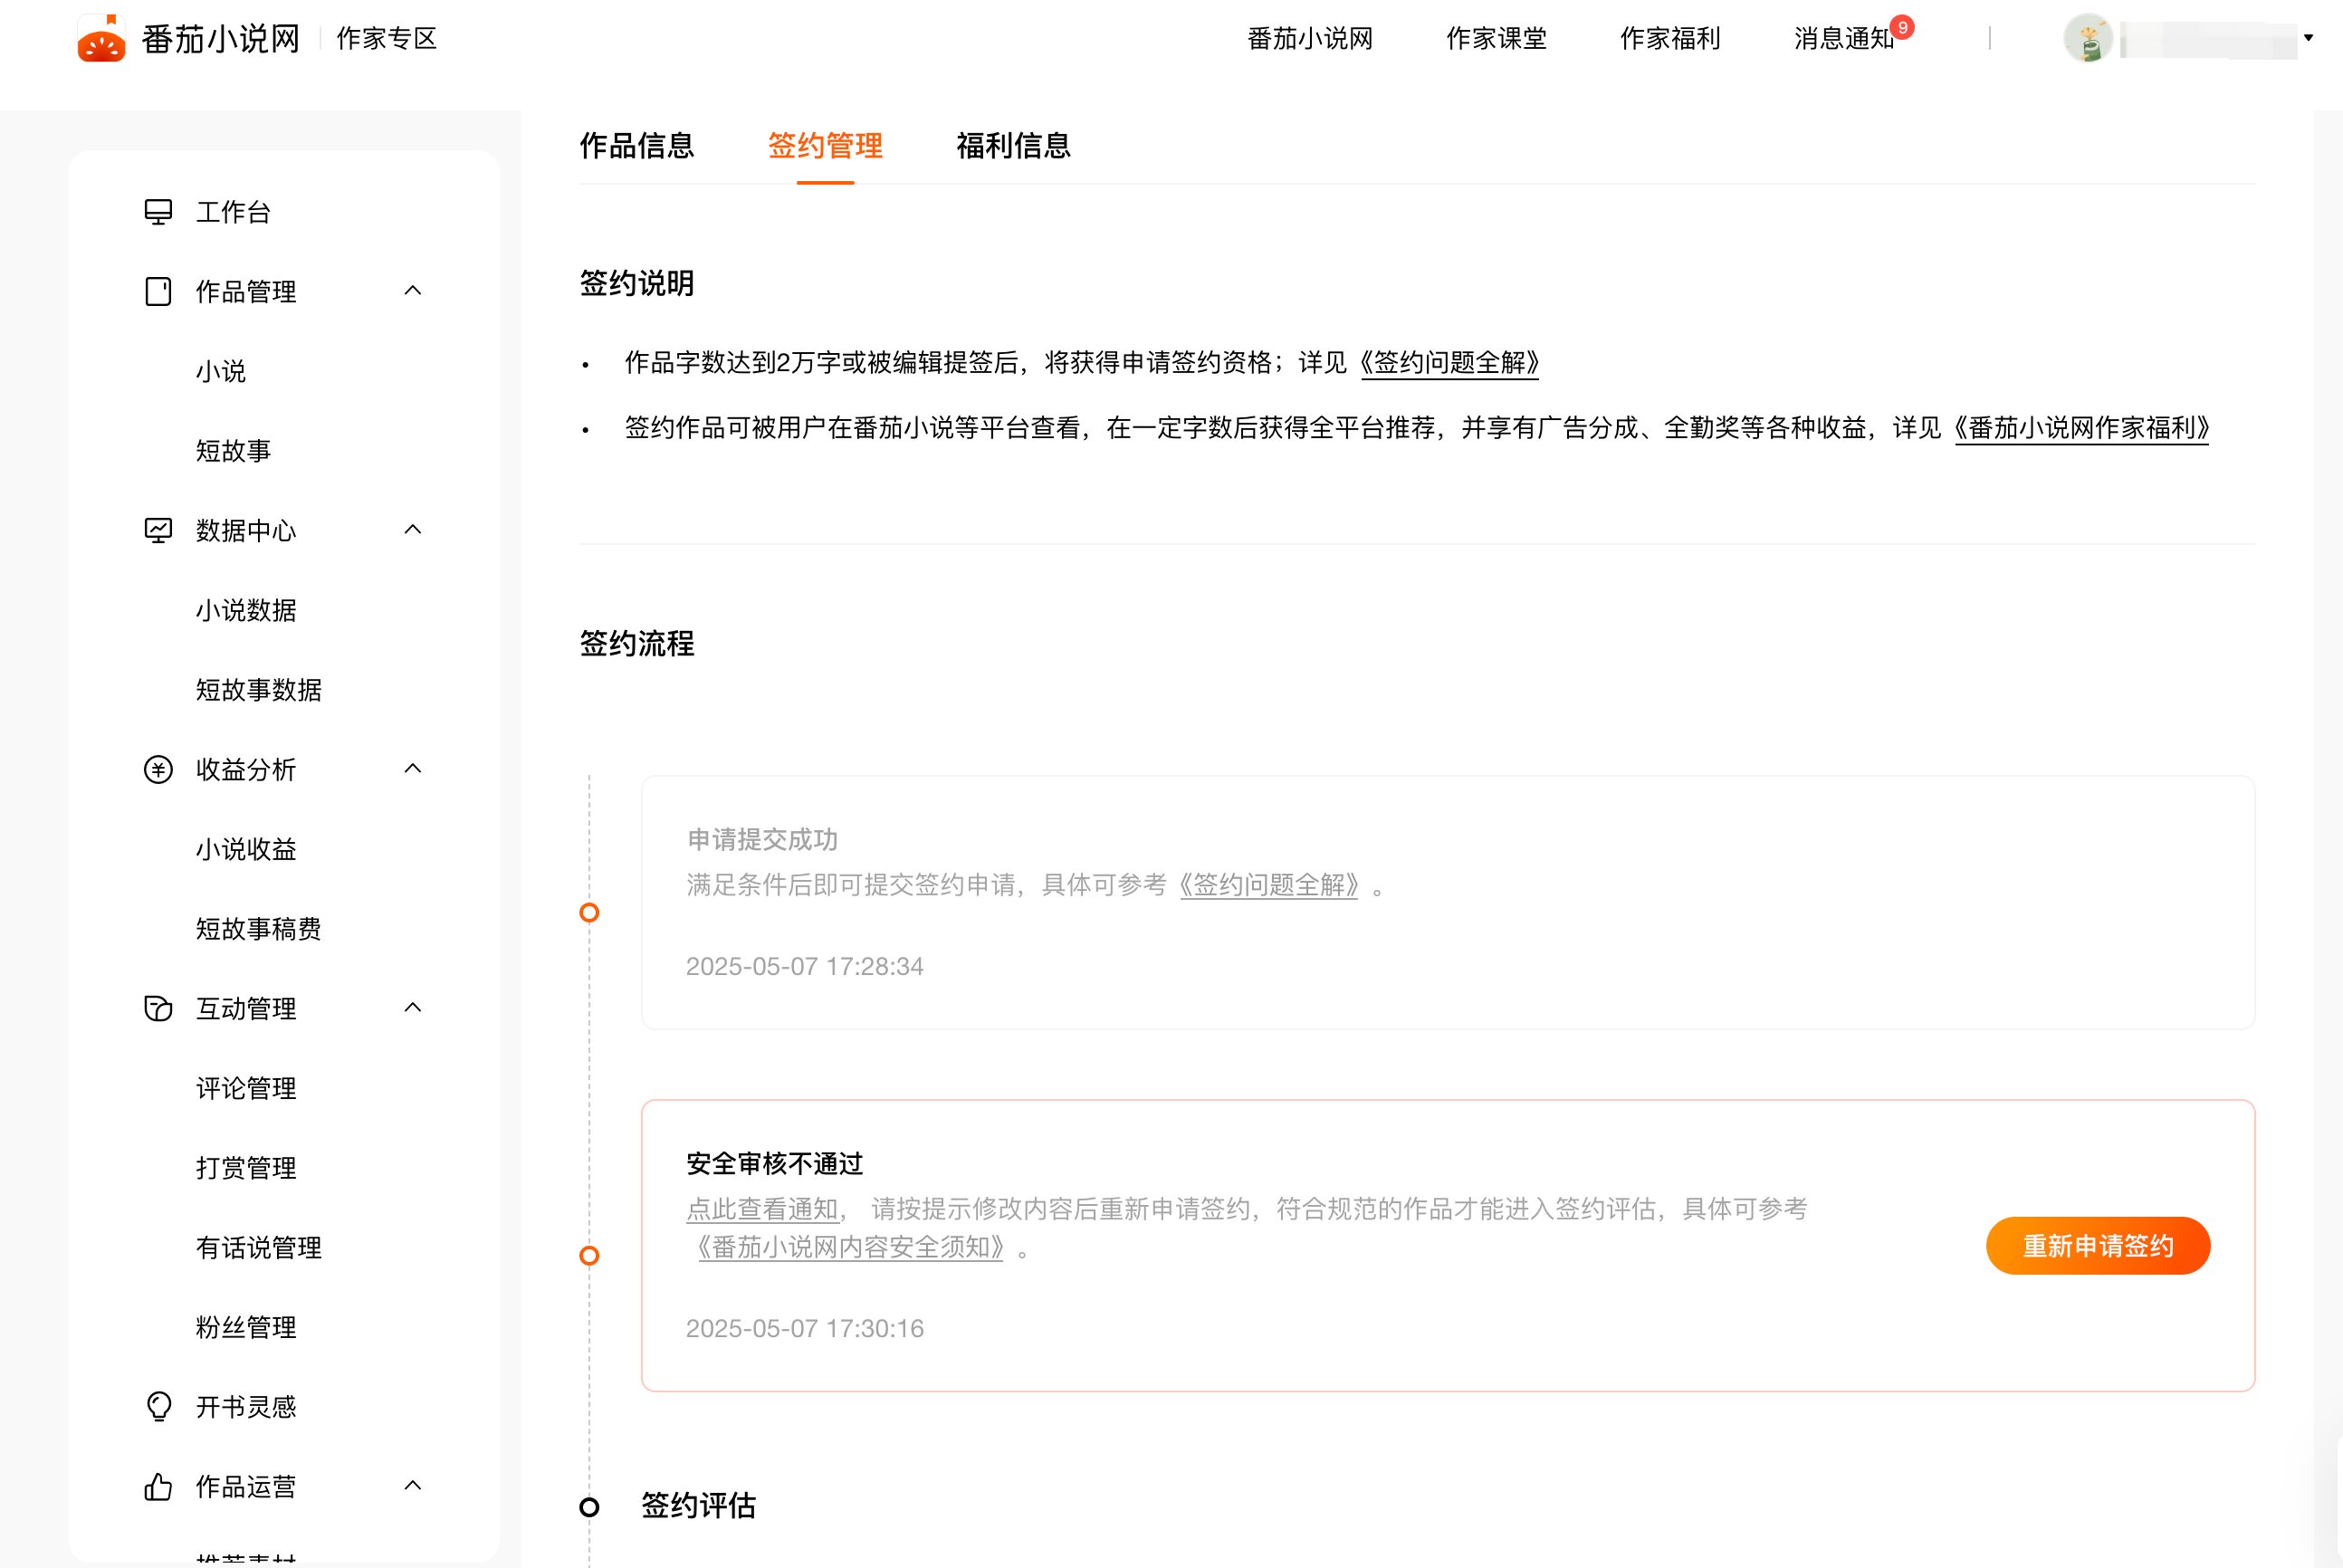Click the timeline marker for 安全审核不通过
Viewport: 2343px width, 1568px height.
pyautogui.click(x=589, y=1255)
